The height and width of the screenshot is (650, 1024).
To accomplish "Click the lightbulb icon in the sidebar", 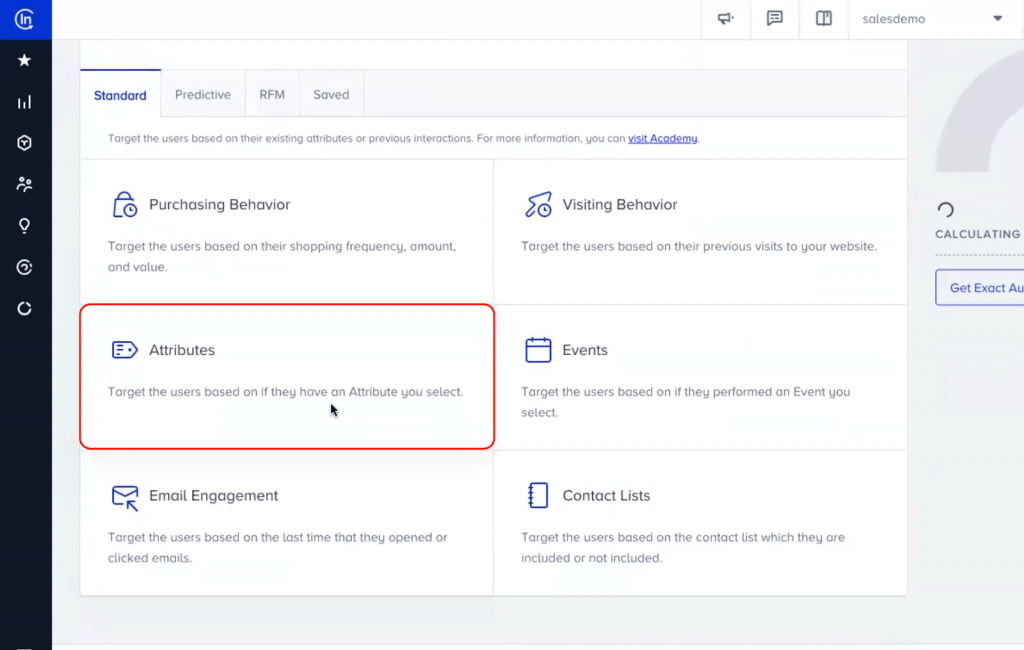I will point(25,226).
